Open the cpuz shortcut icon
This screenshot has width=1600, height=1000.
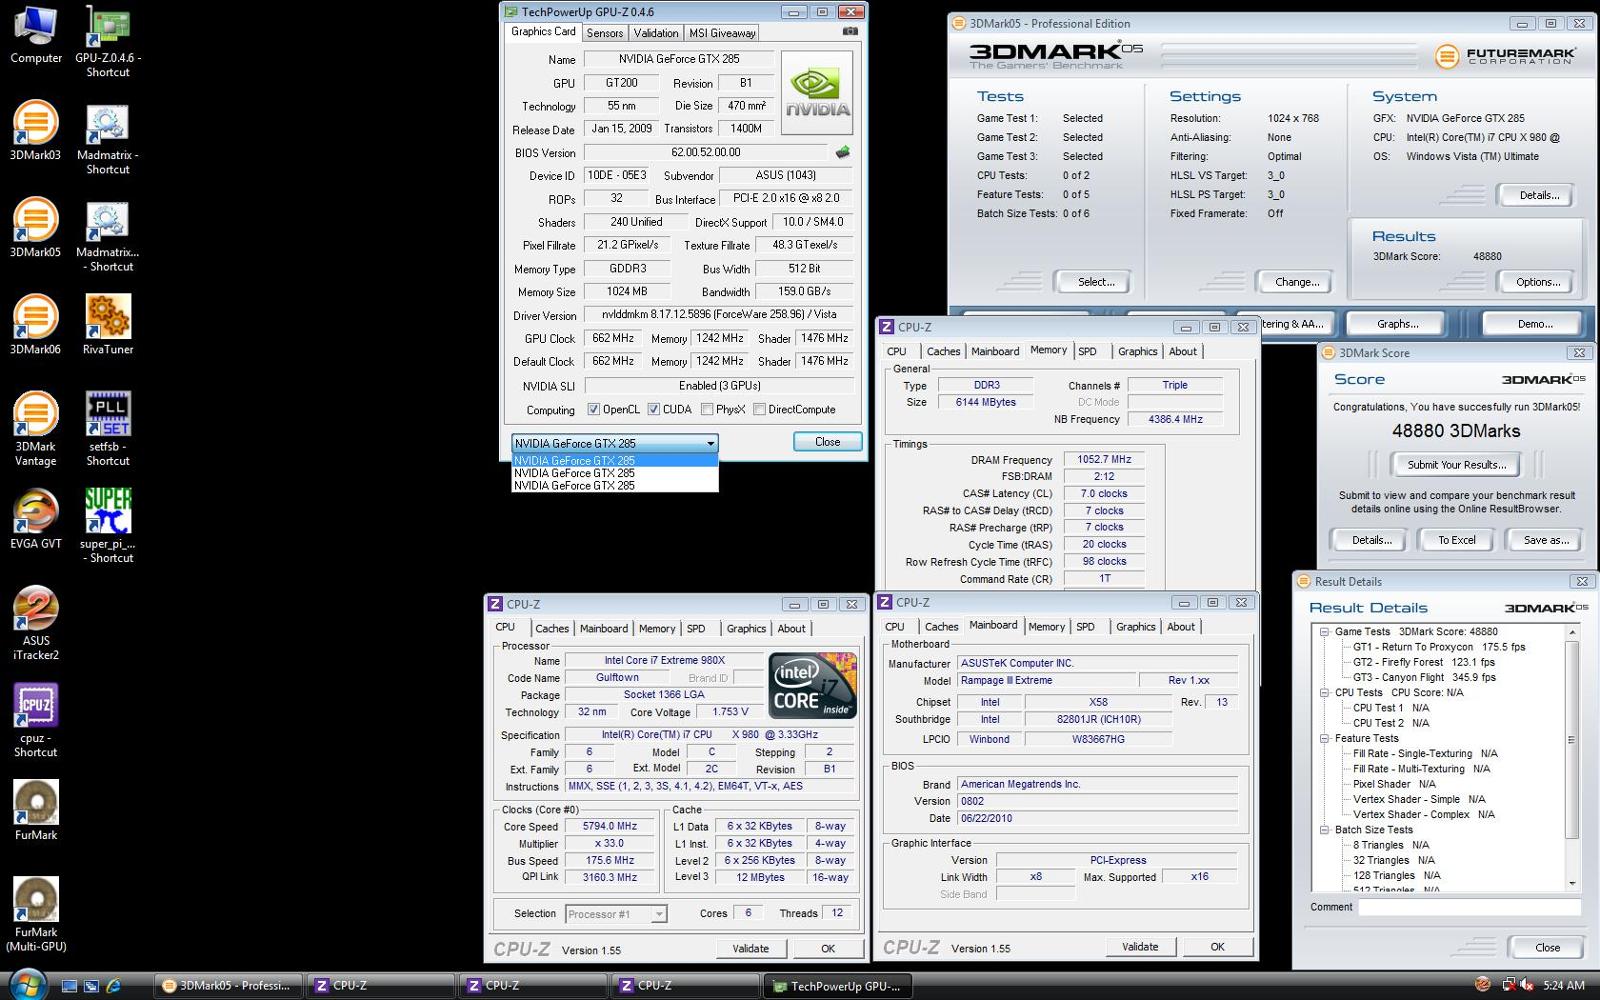pyautogui.click(x=36, y=721)
